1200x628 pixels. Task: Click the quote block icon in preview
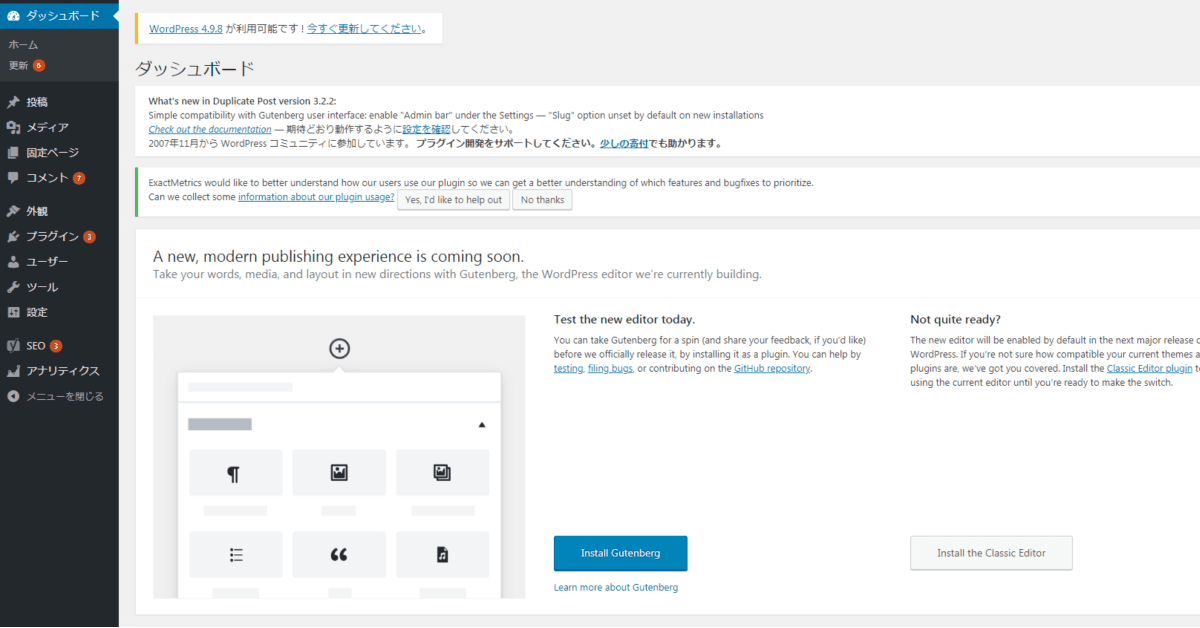point(339,554)
